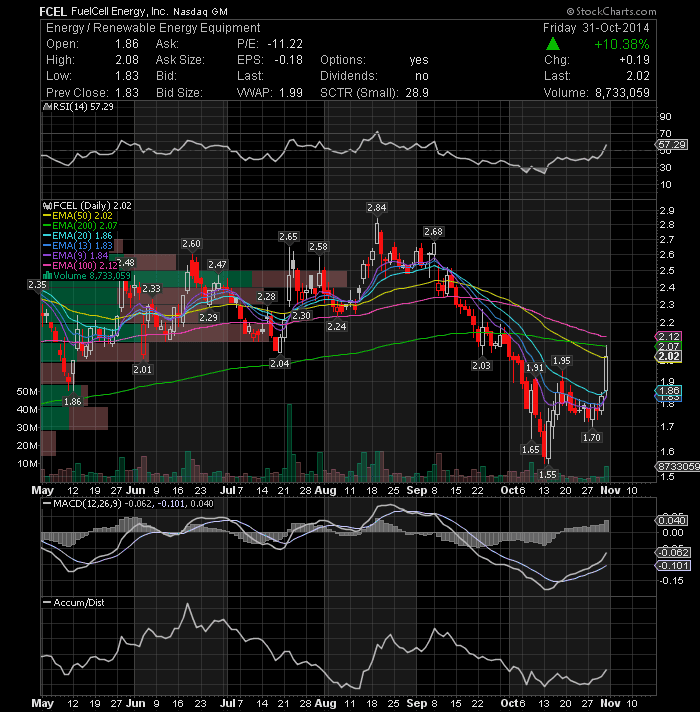
Task: Click the EPS value -0.18
Action: tap(288, 60)
